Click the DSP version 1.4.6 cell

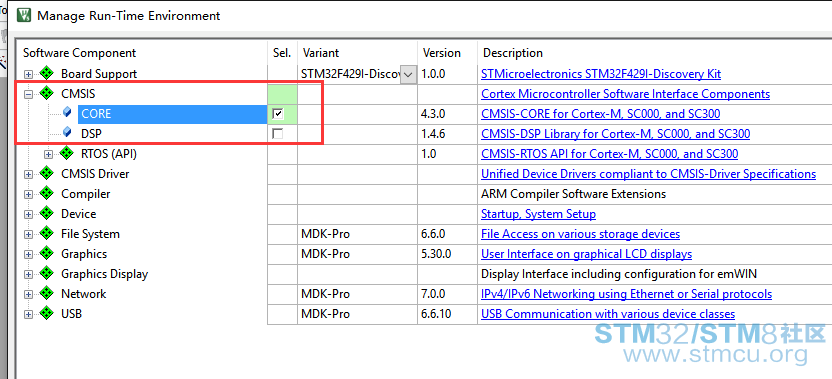click(448, 134)
